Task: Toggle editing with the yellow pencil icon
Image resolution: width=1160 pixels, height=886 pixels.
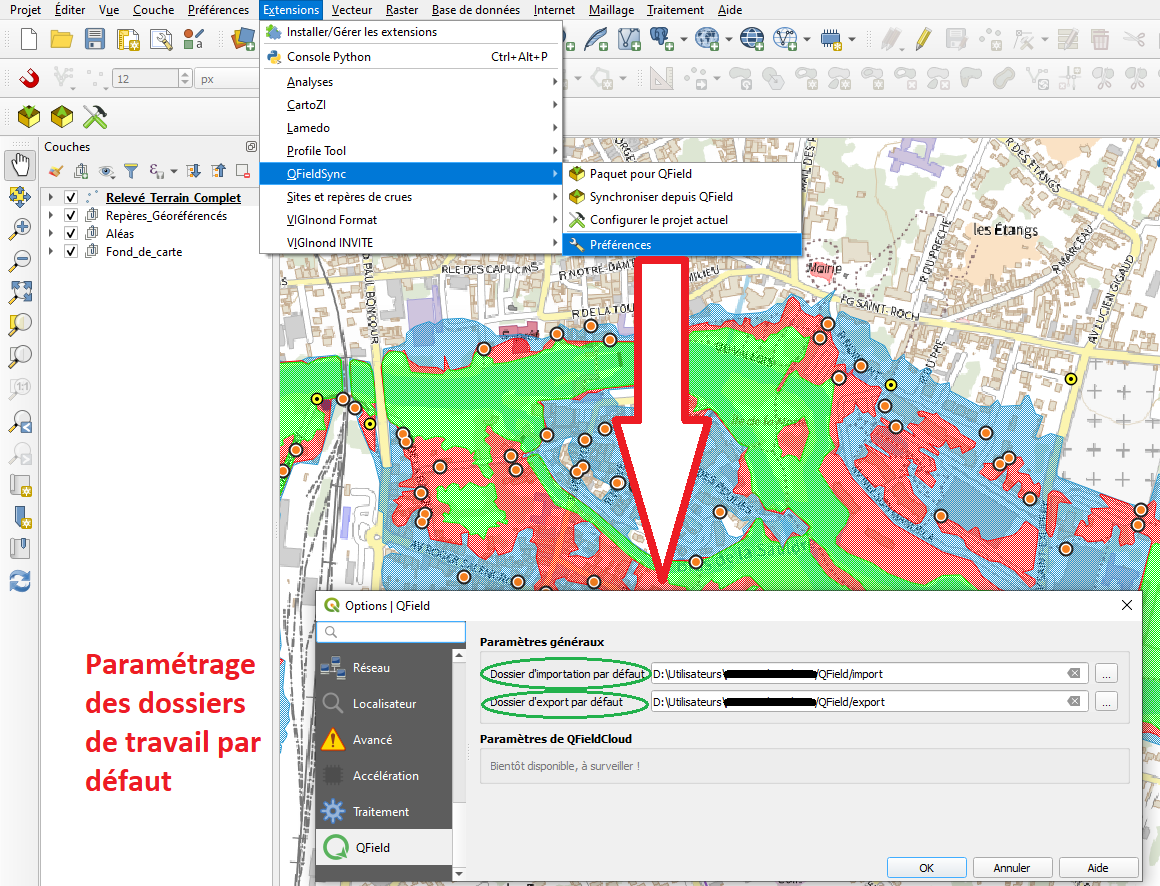Action: [923, 38]
